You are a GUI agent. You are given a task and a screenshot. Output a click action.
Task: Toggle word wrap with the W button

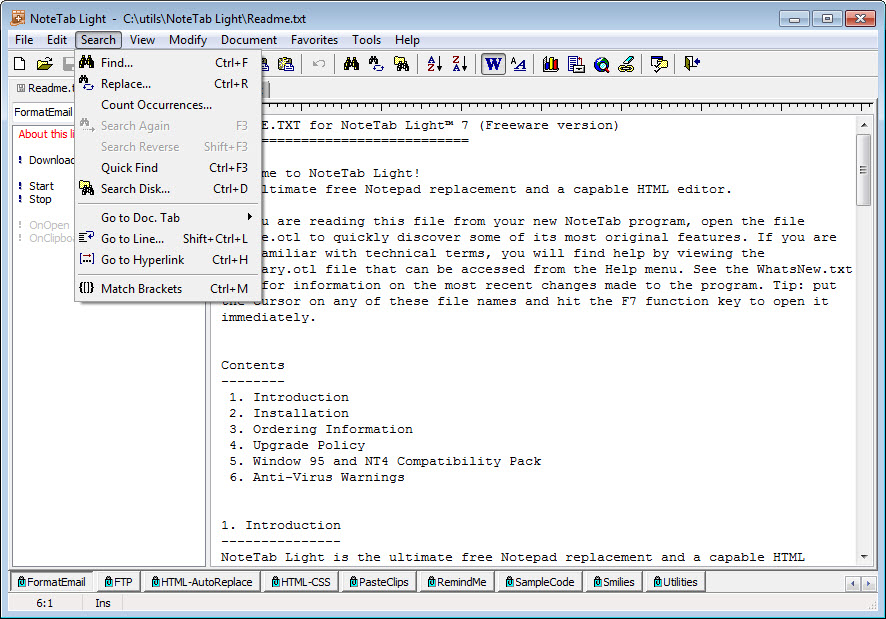493,64
